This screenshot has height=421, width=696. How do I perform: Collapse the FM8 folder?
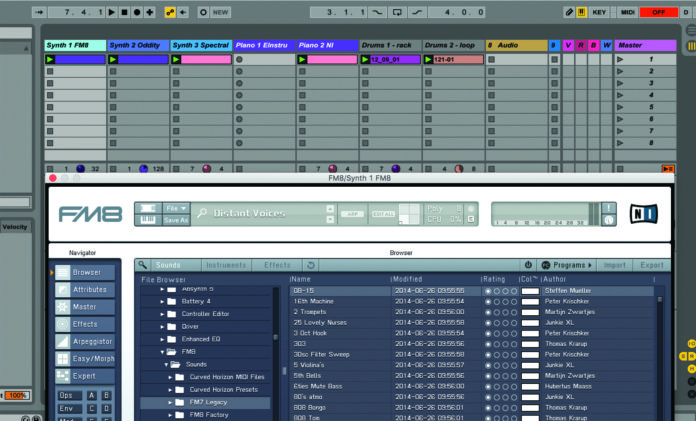pyautogui.click(x=162, y=352)
